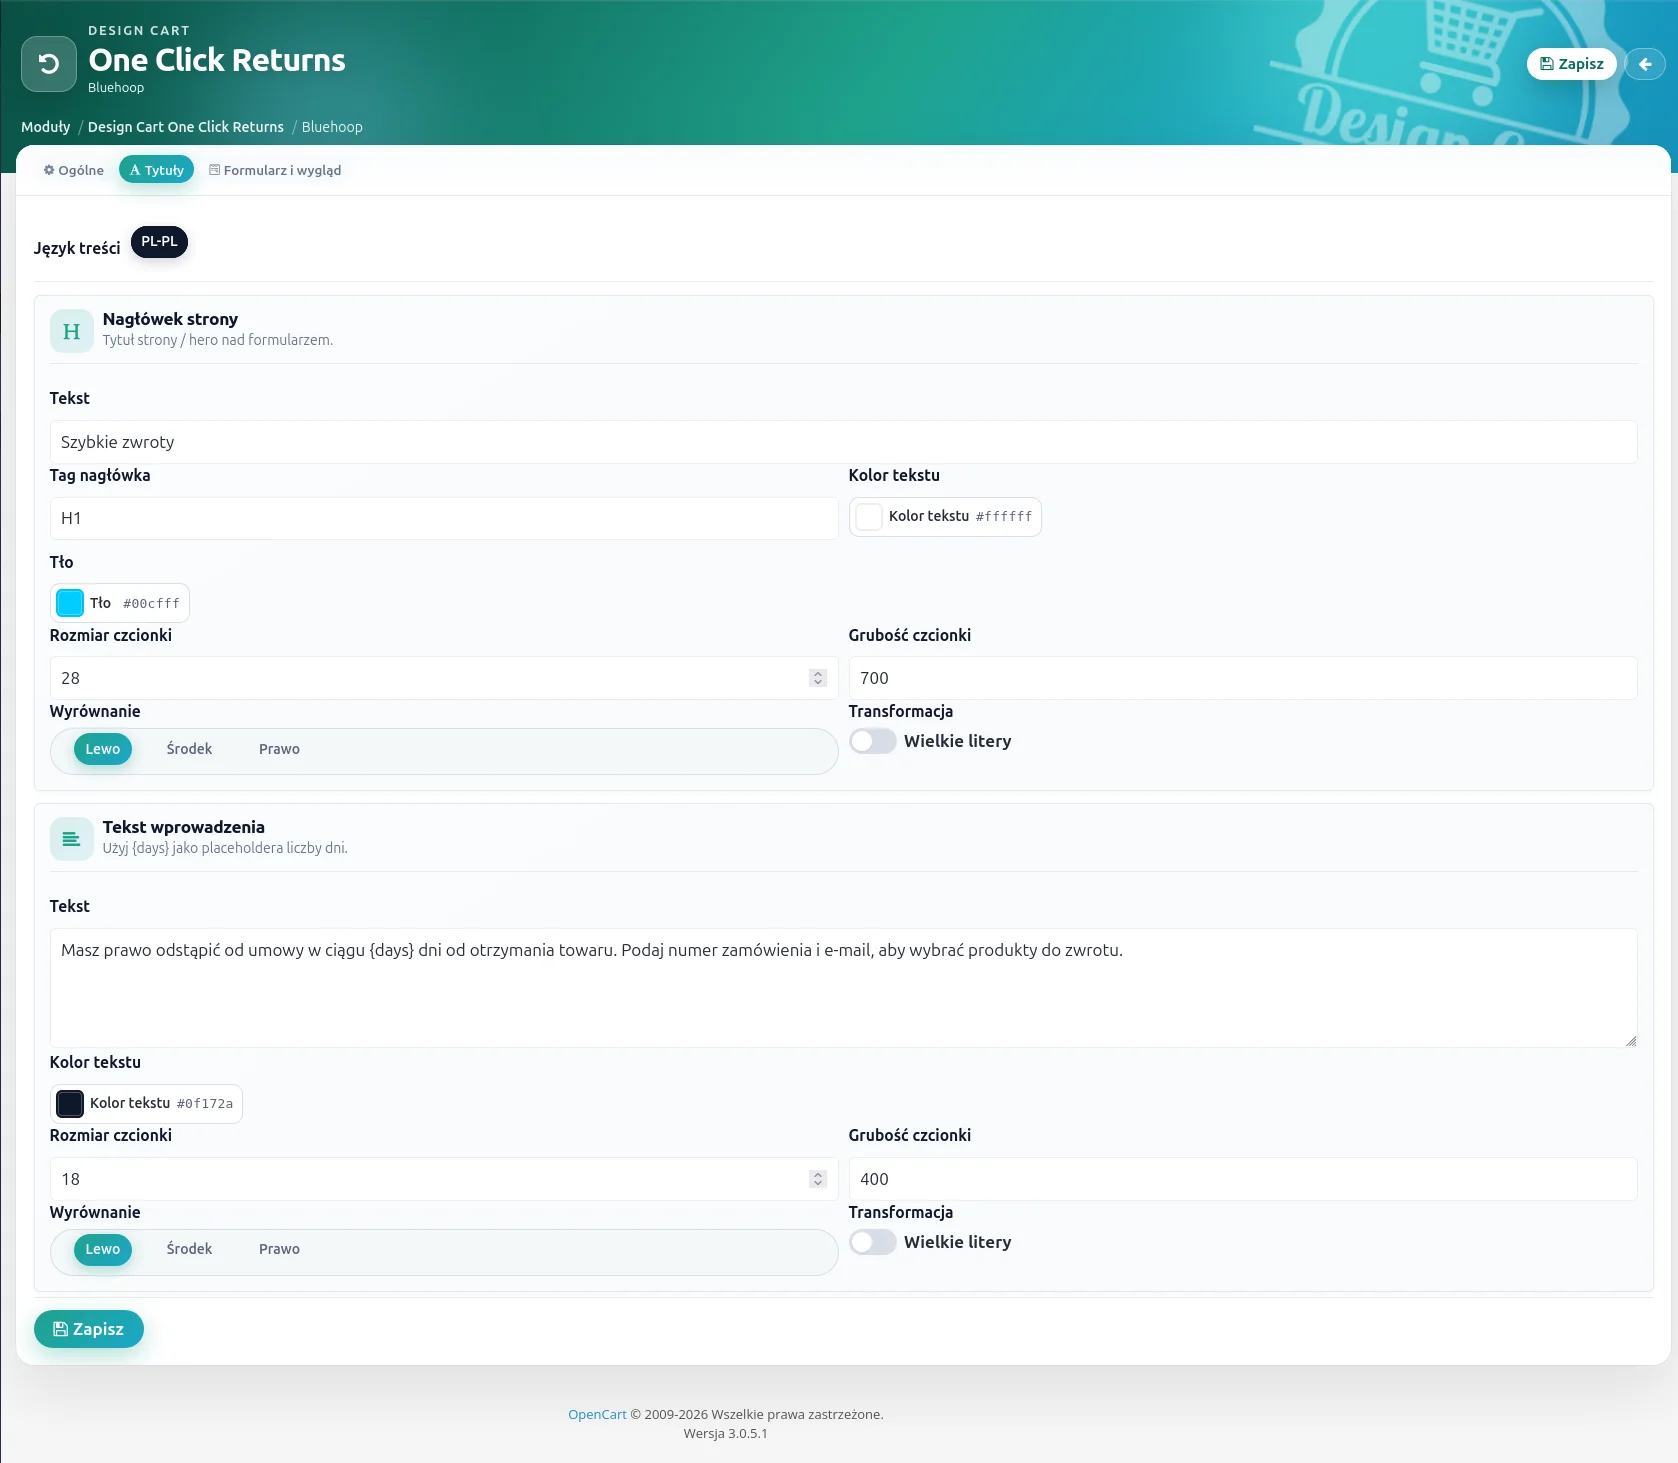This screenshot has height=1463, width=1678.
Task: Open header Grubość czcionki 700 dropdown
Action: tap(1243, 678)
